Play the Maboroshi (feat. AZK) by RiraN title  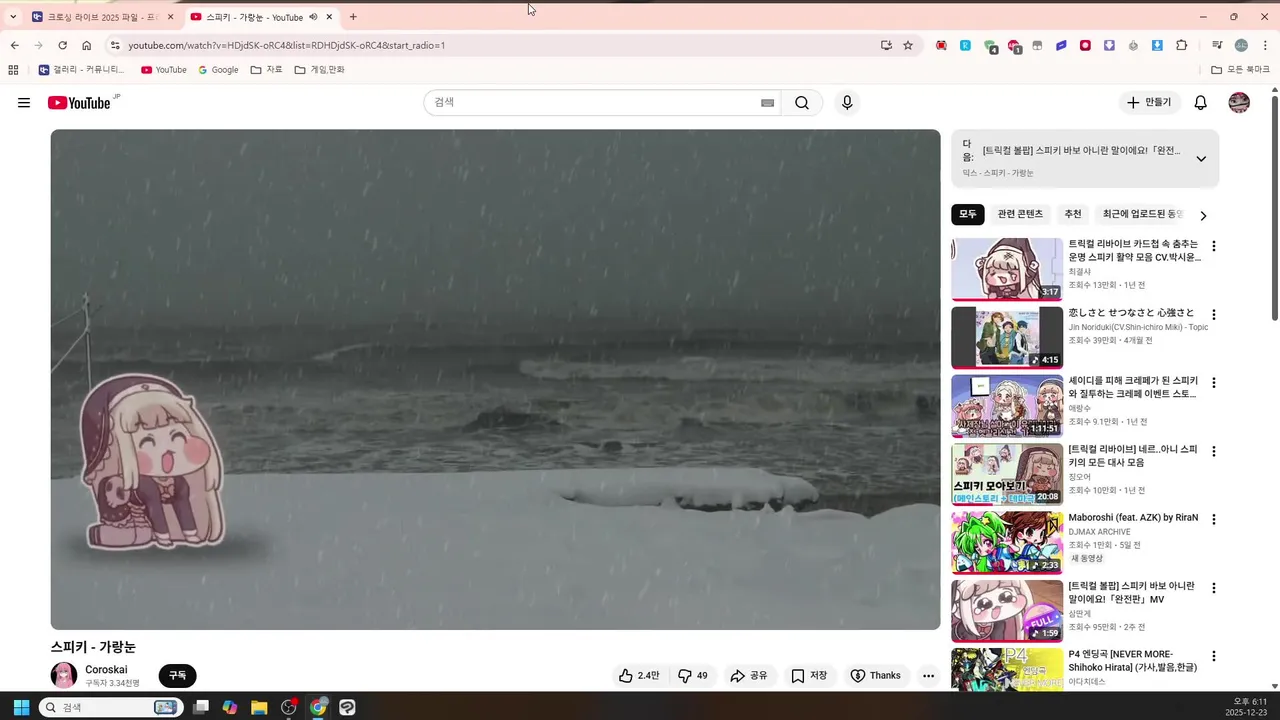(x=1133, y=518)
